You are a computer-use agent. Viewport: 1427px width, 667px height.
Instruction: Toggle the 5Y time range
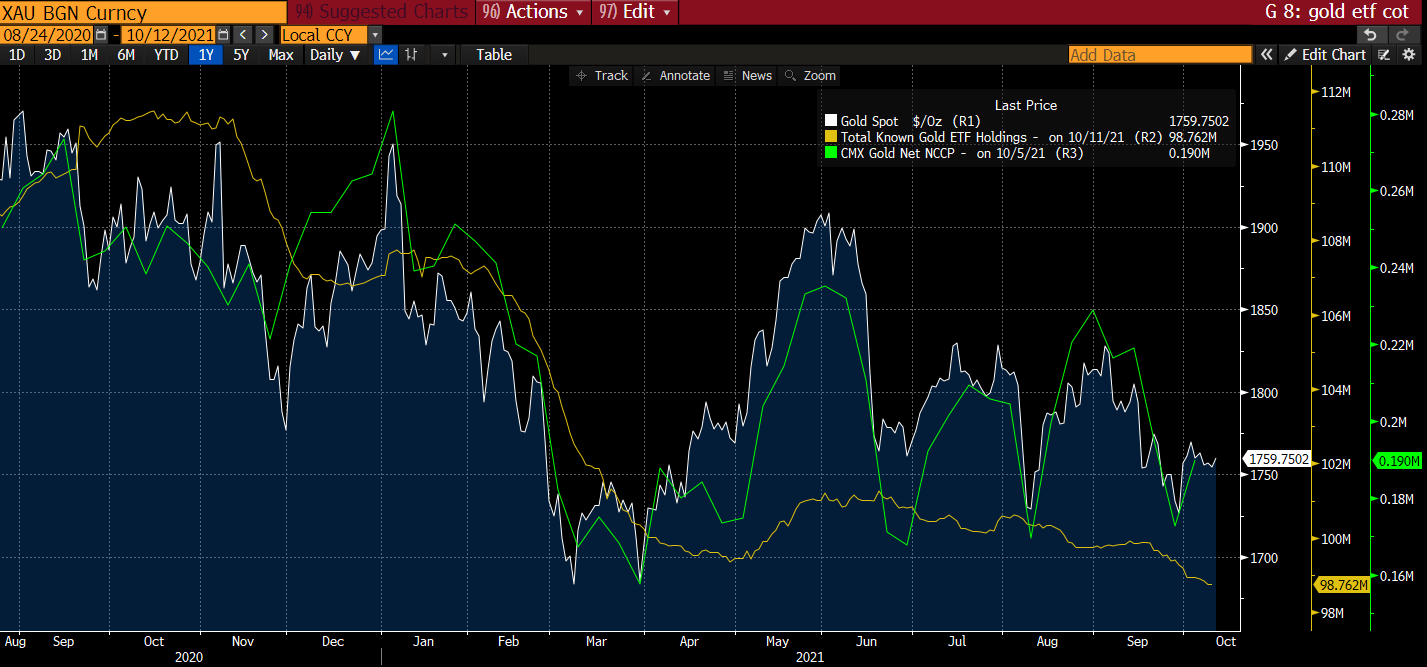point(241,55)
